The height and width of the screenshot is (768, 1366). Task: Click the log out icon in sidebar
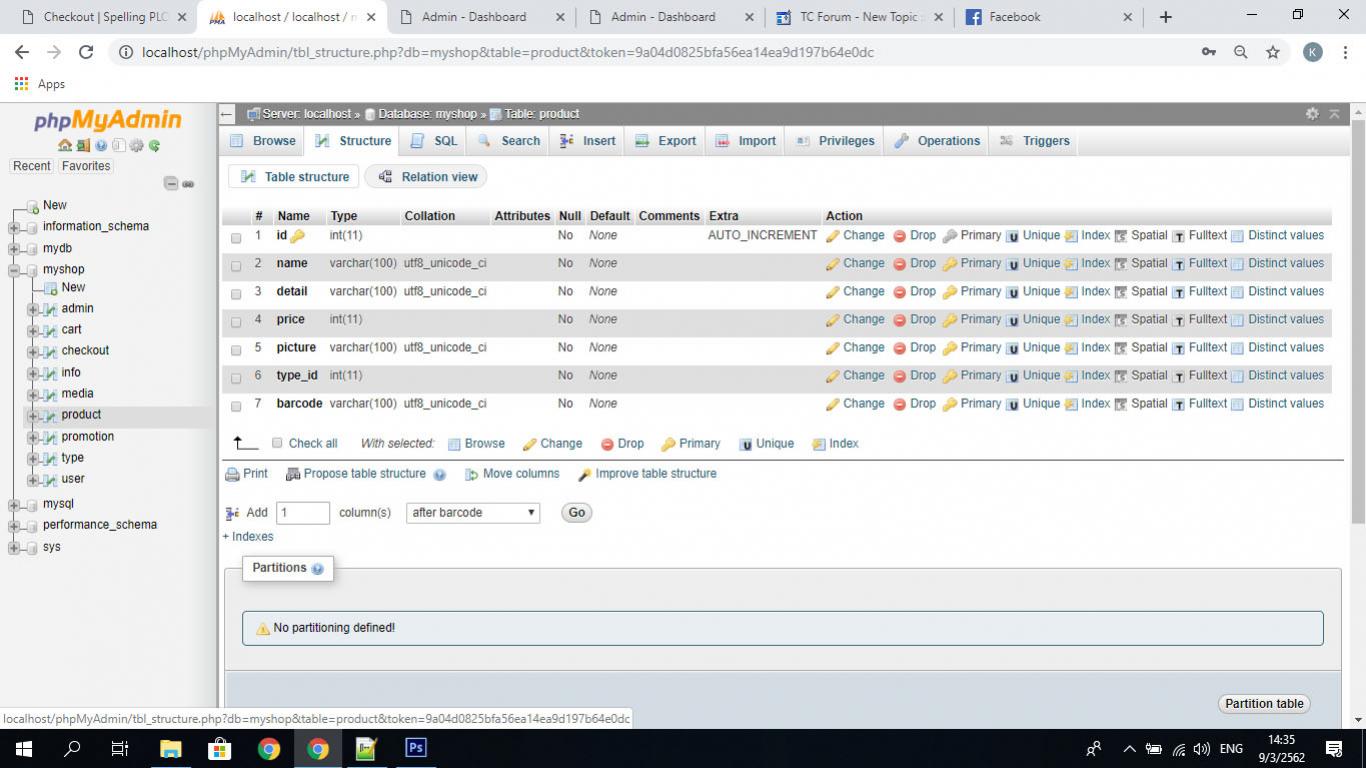[x=83, y=146]
